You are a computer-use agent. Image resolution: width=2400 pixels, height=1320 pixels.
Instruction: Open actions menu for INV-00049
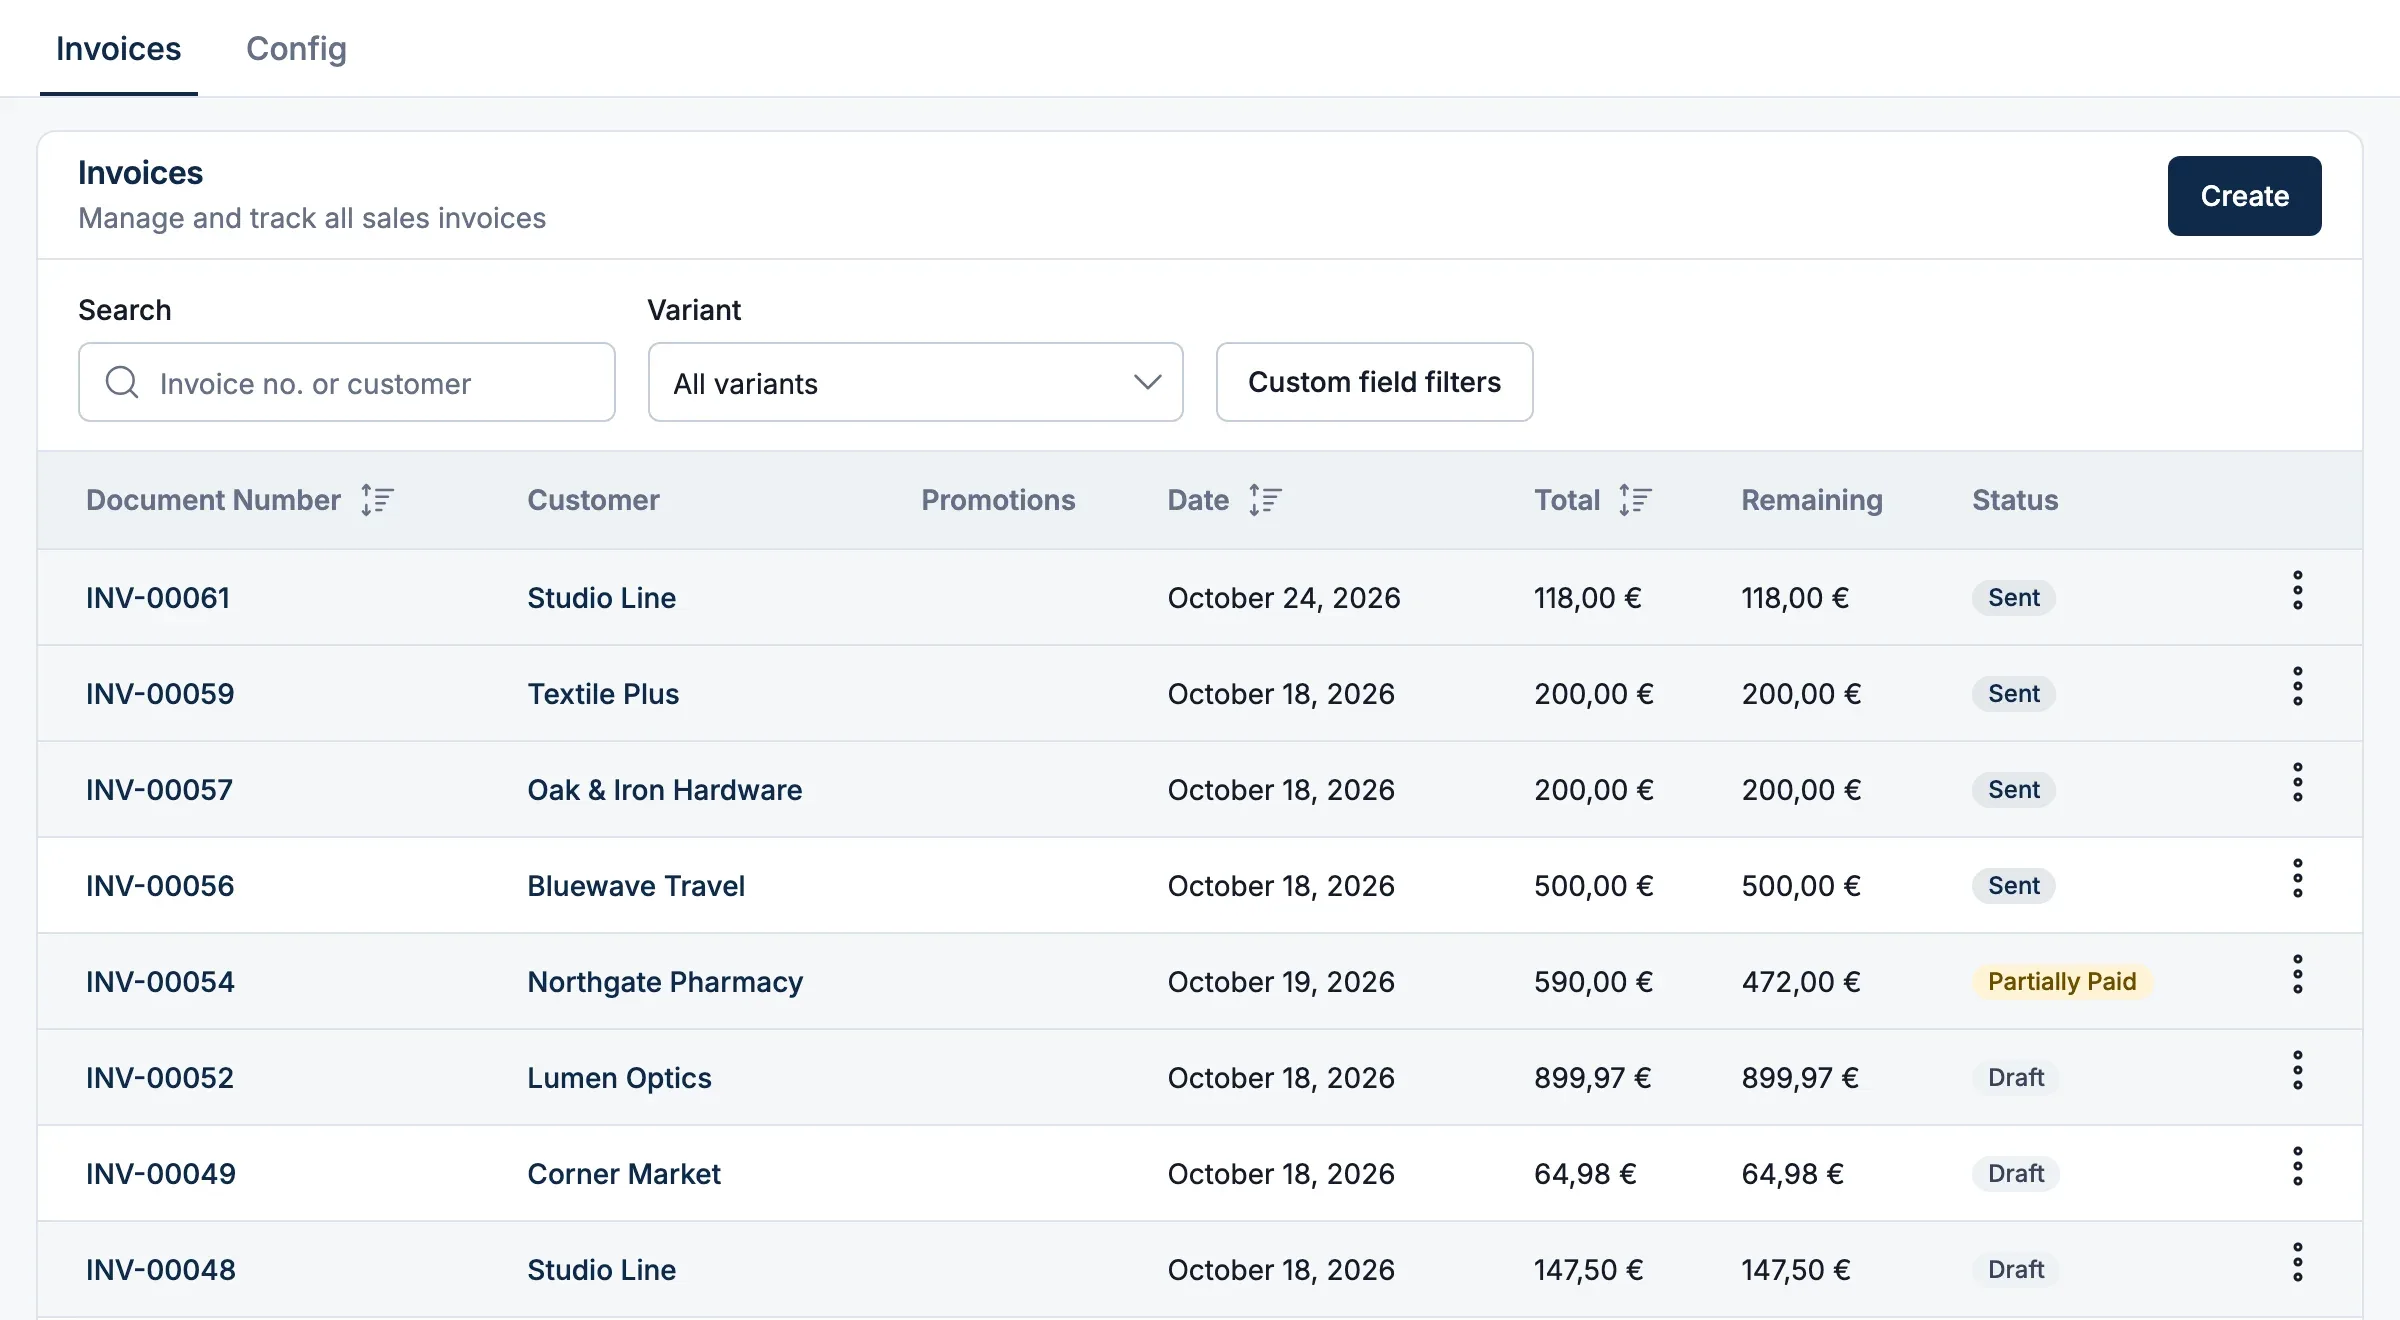tap(2298, 1167)
